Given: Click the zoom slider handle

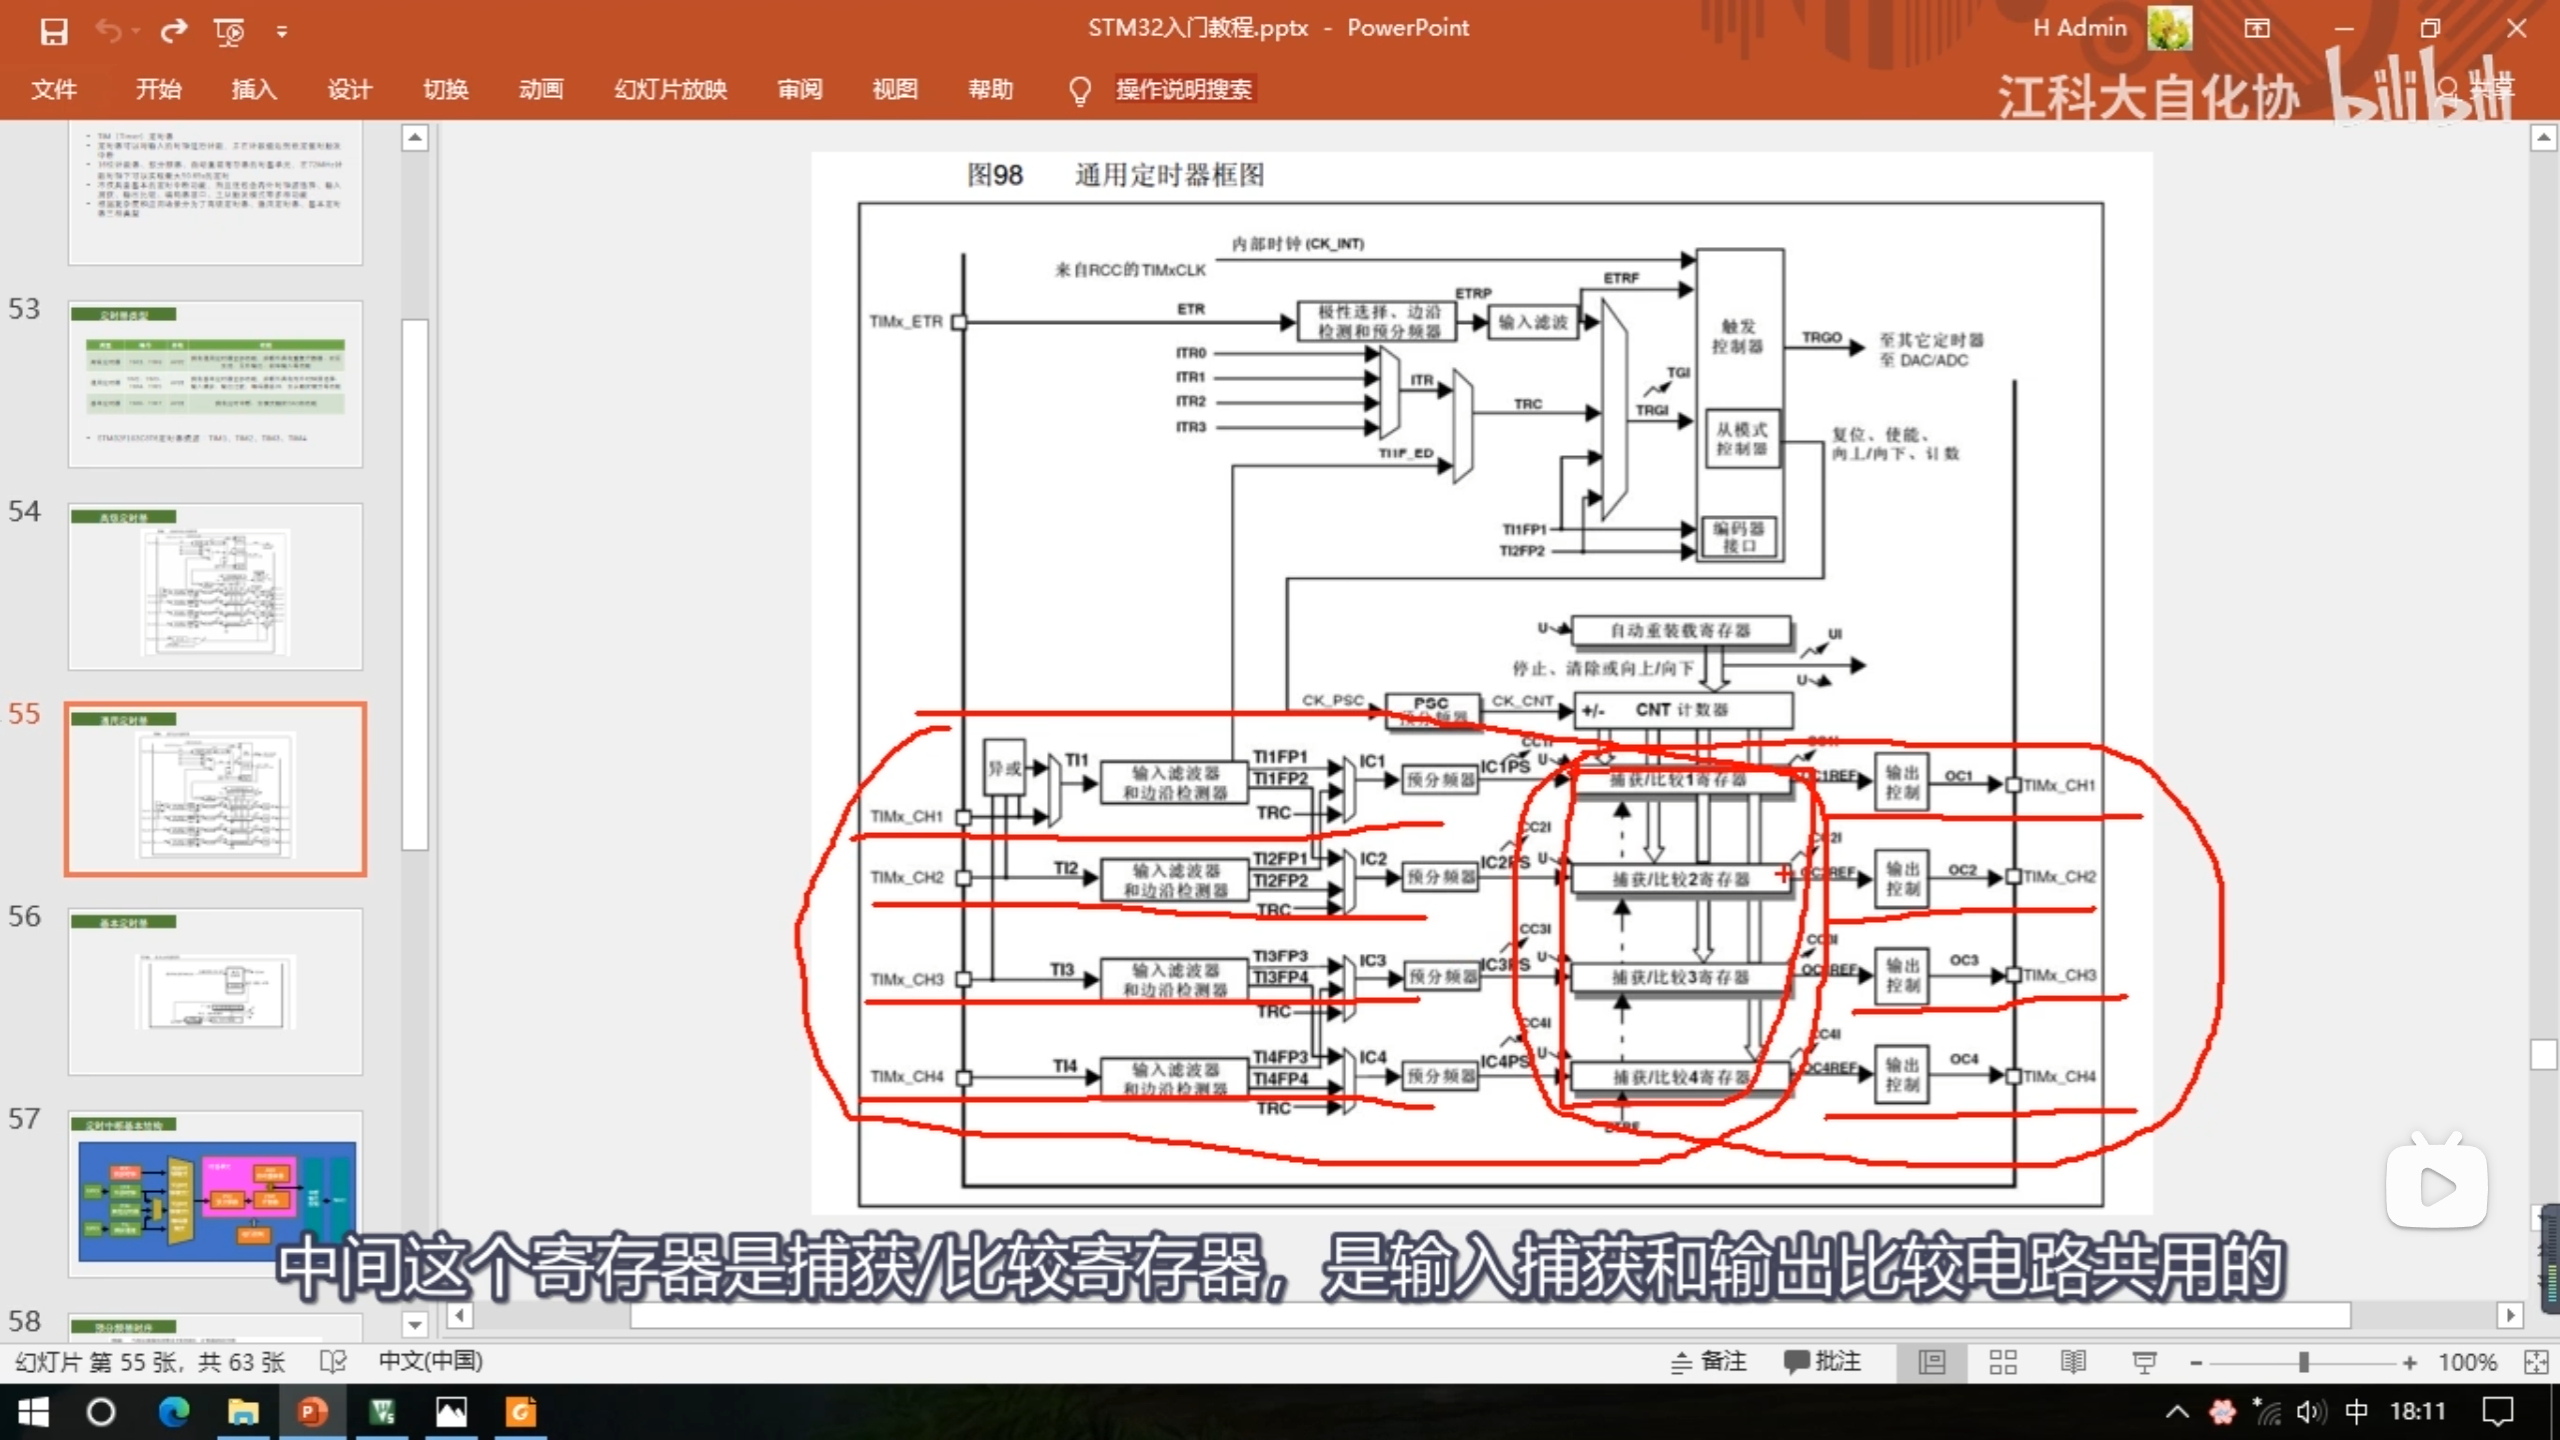Looking at the screenshot, I should pyautogui.click(x=2303, y=1362).
